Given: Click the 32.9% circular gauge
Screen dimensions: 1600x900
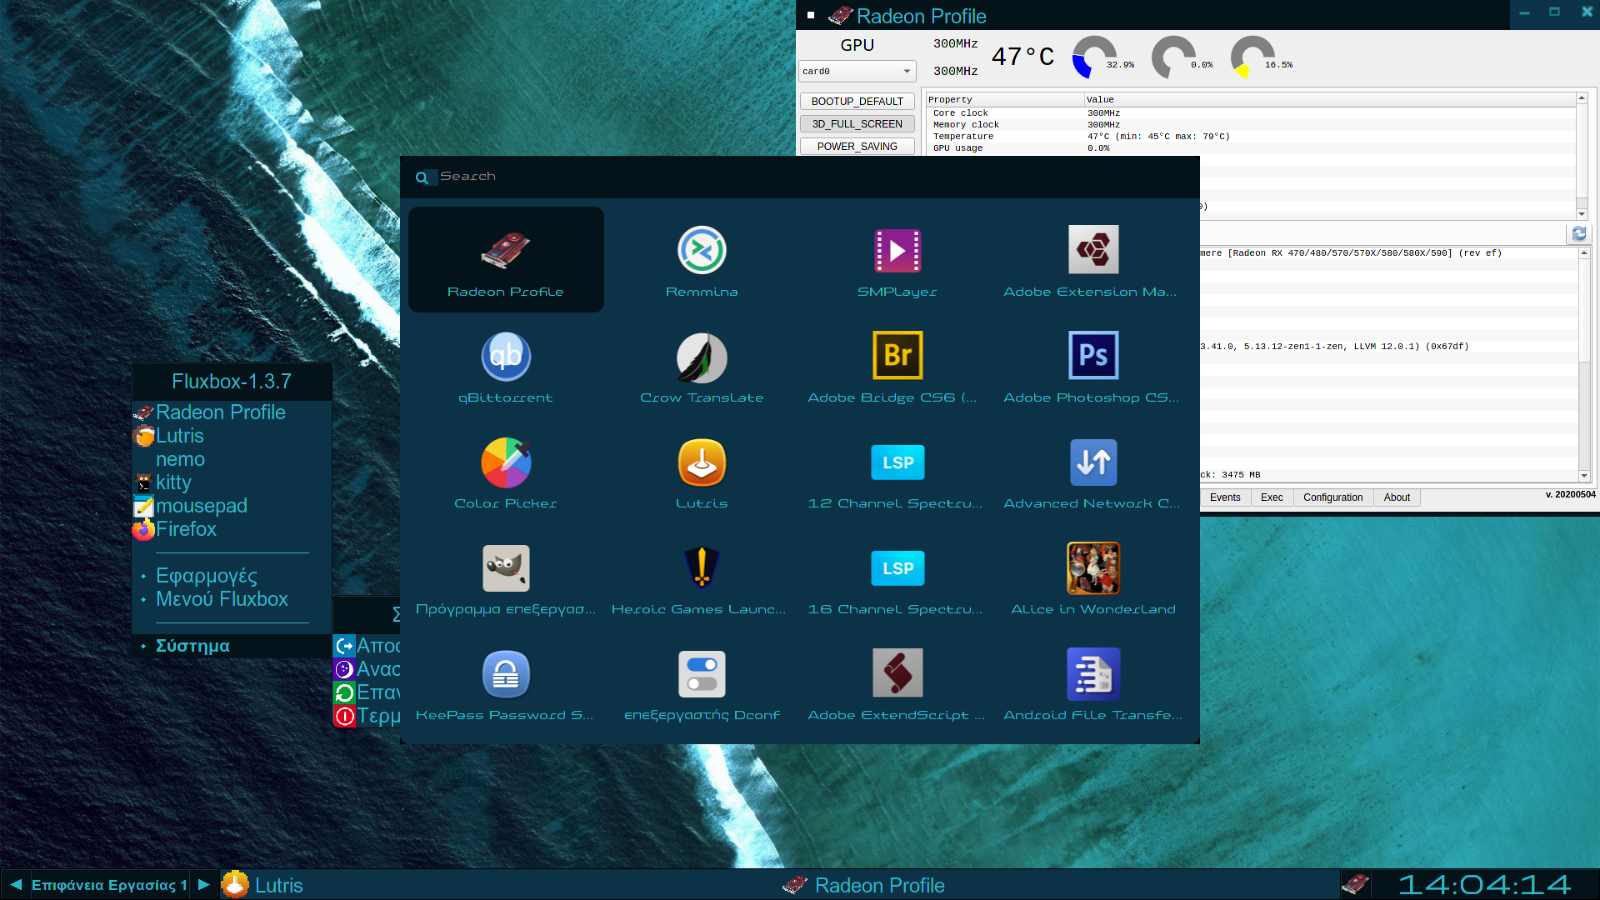Looking at the screenshot, I should click(x=1095, y=58).
